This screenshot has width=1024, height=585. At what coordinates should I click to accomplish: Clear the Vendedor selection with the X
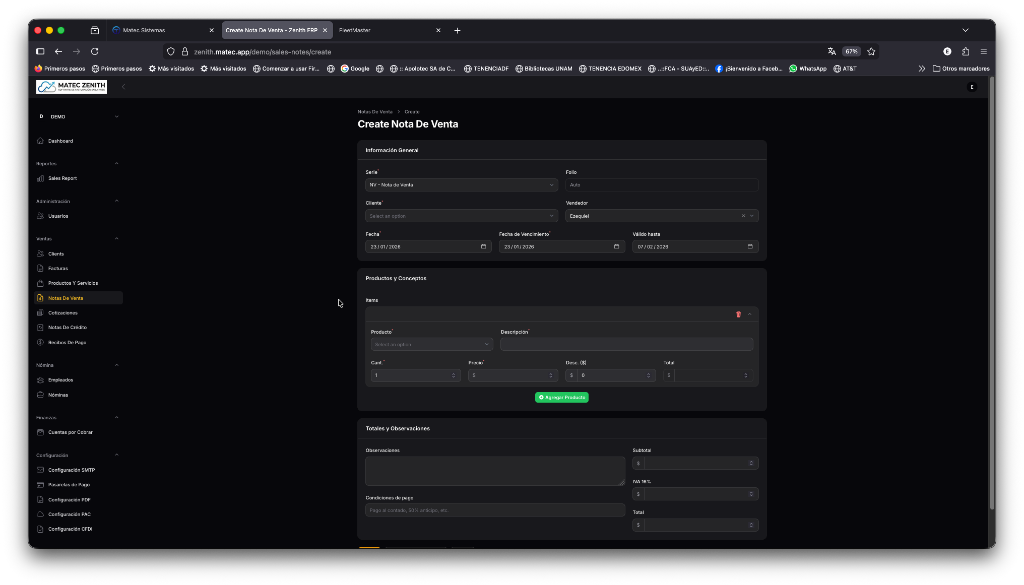click(x=743, y=216)
